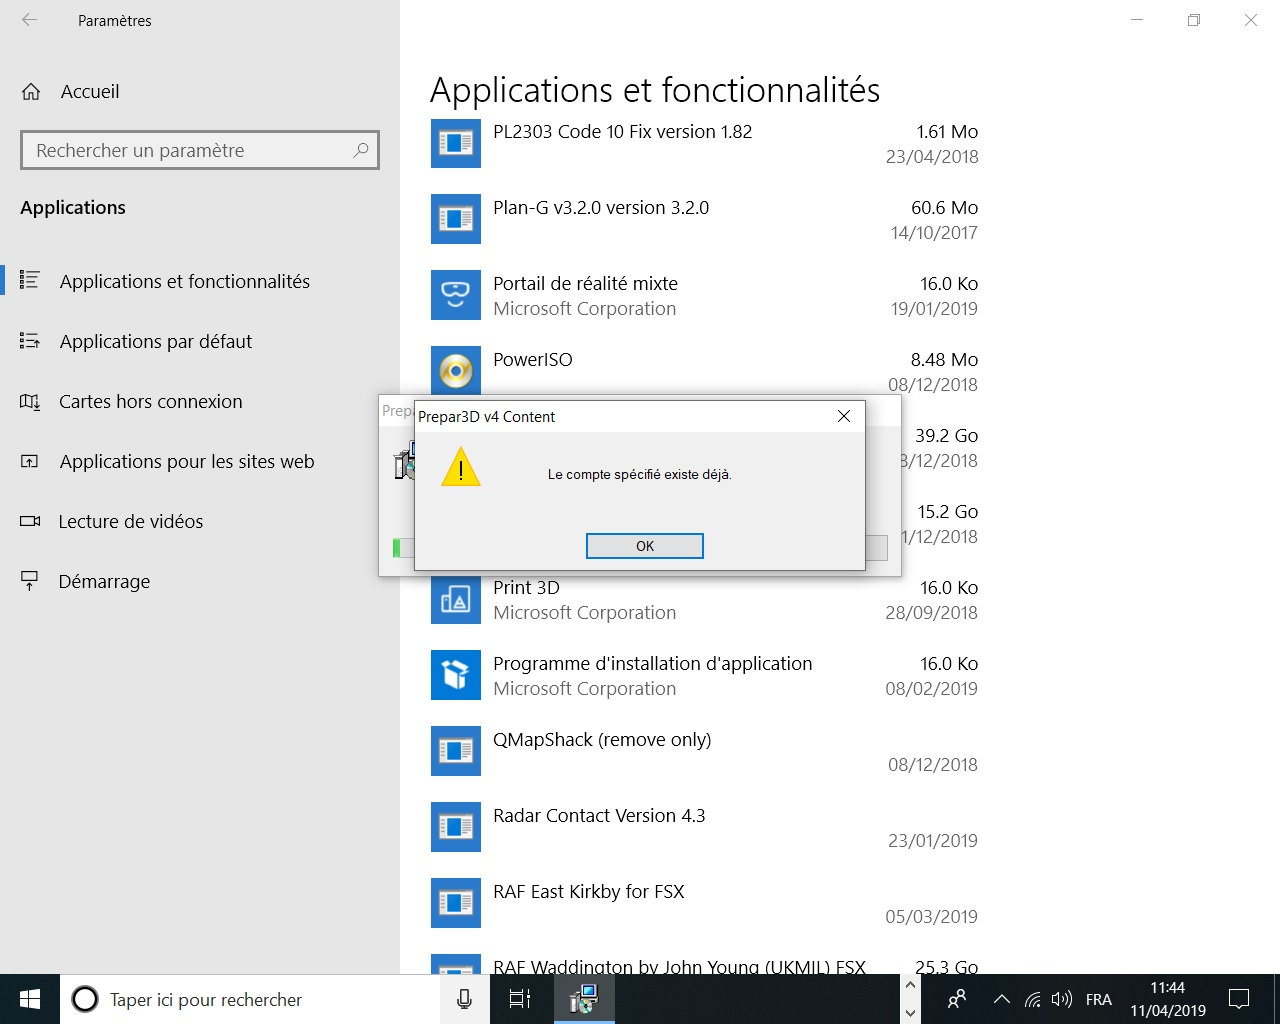Click the Print 3D app icon

pos(456,599)
